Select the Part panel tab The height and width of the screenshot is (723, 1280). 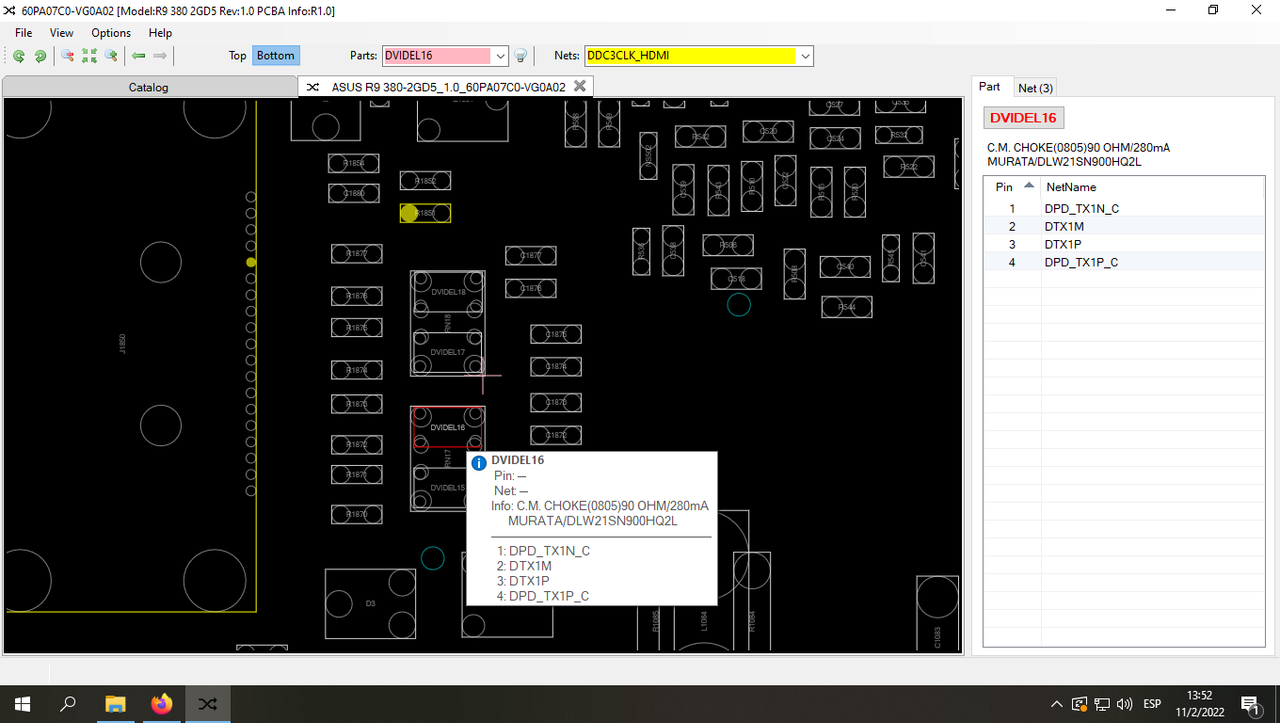click(x=989, y=87)
